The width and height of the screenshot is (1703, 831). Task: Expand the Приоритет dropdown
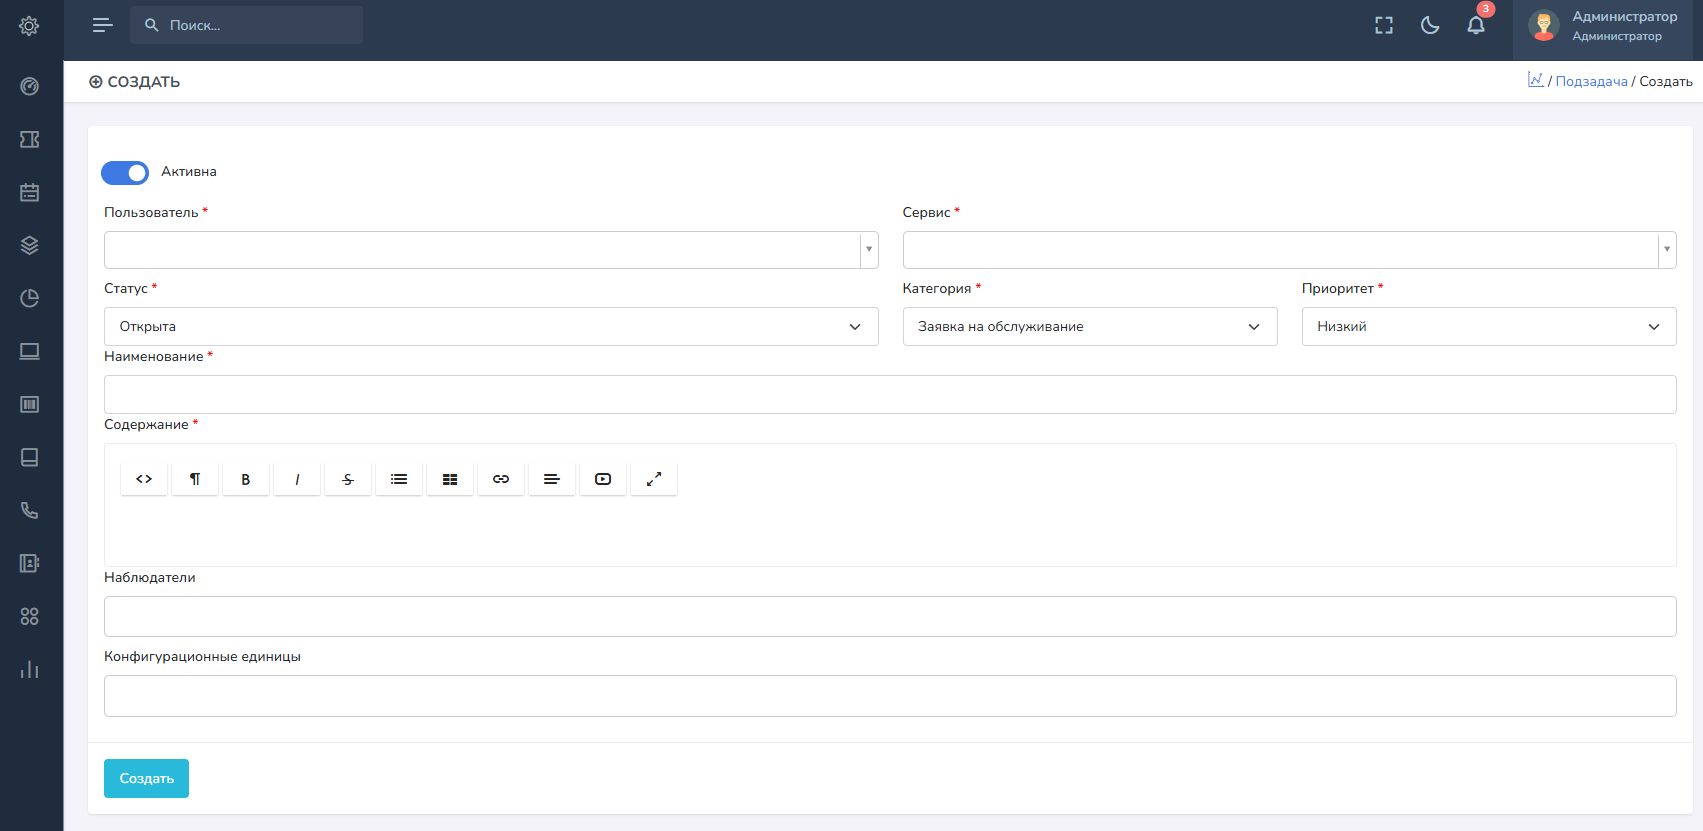pyautogui.click(x=1488, y=327)
